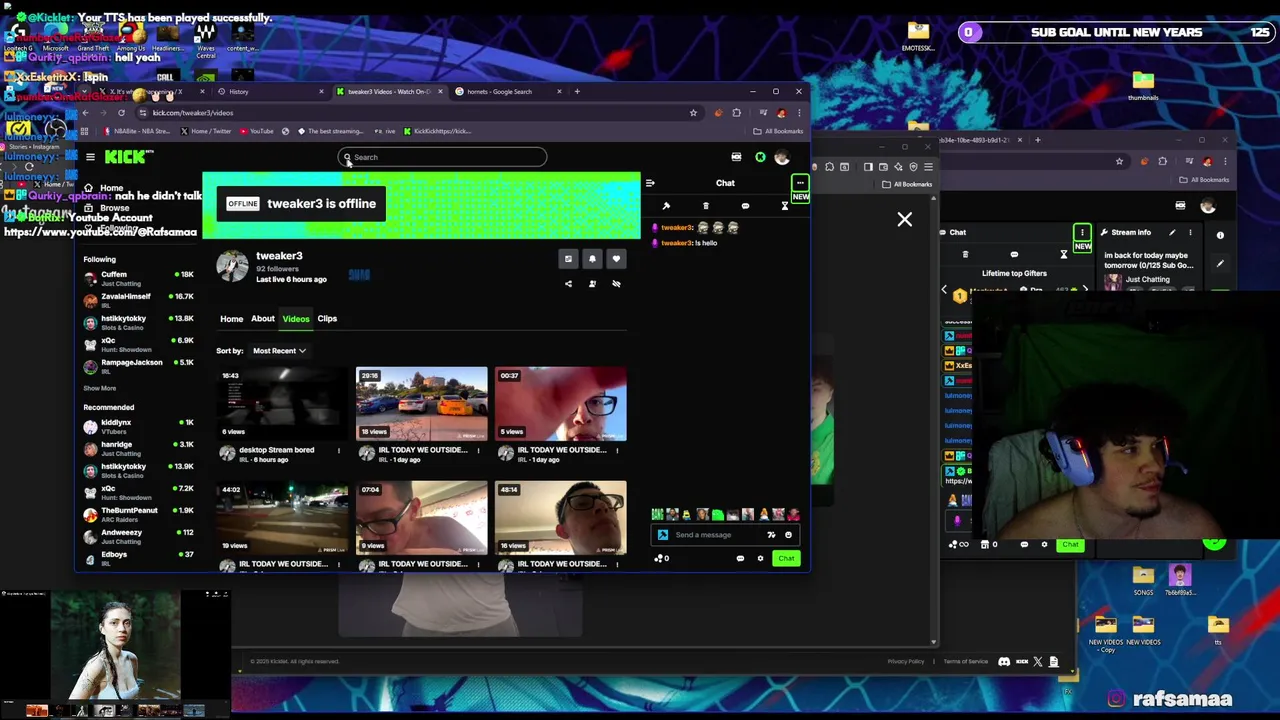Switch to the History browser tab
This screenshot has width=1280, height=720.
click(x=270, y=92)
